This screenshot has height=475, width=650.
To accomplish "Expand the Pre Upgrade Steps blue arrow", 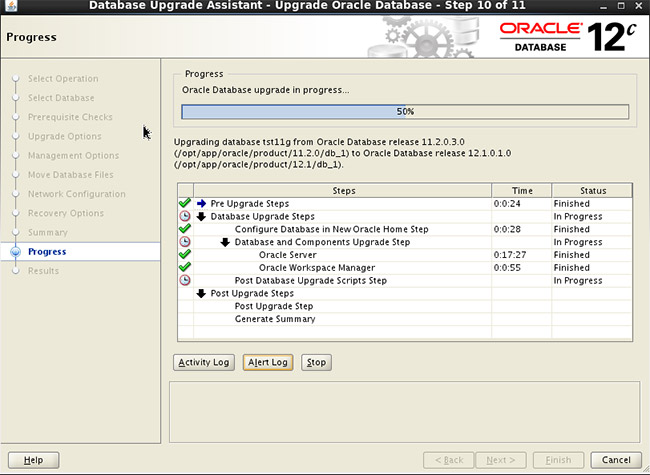I will click(x=201, y=204).
